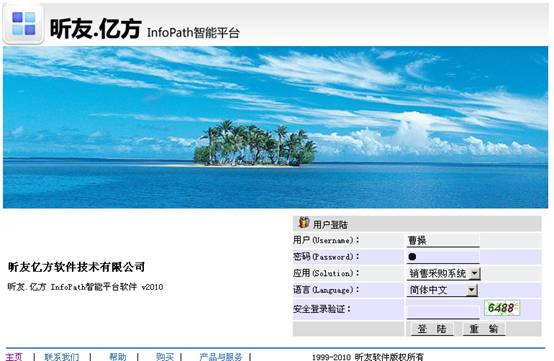Image resolution: width=554 pixels, height=361 pixels.
Task: Focus the Password input field
Action: point(443,257)
